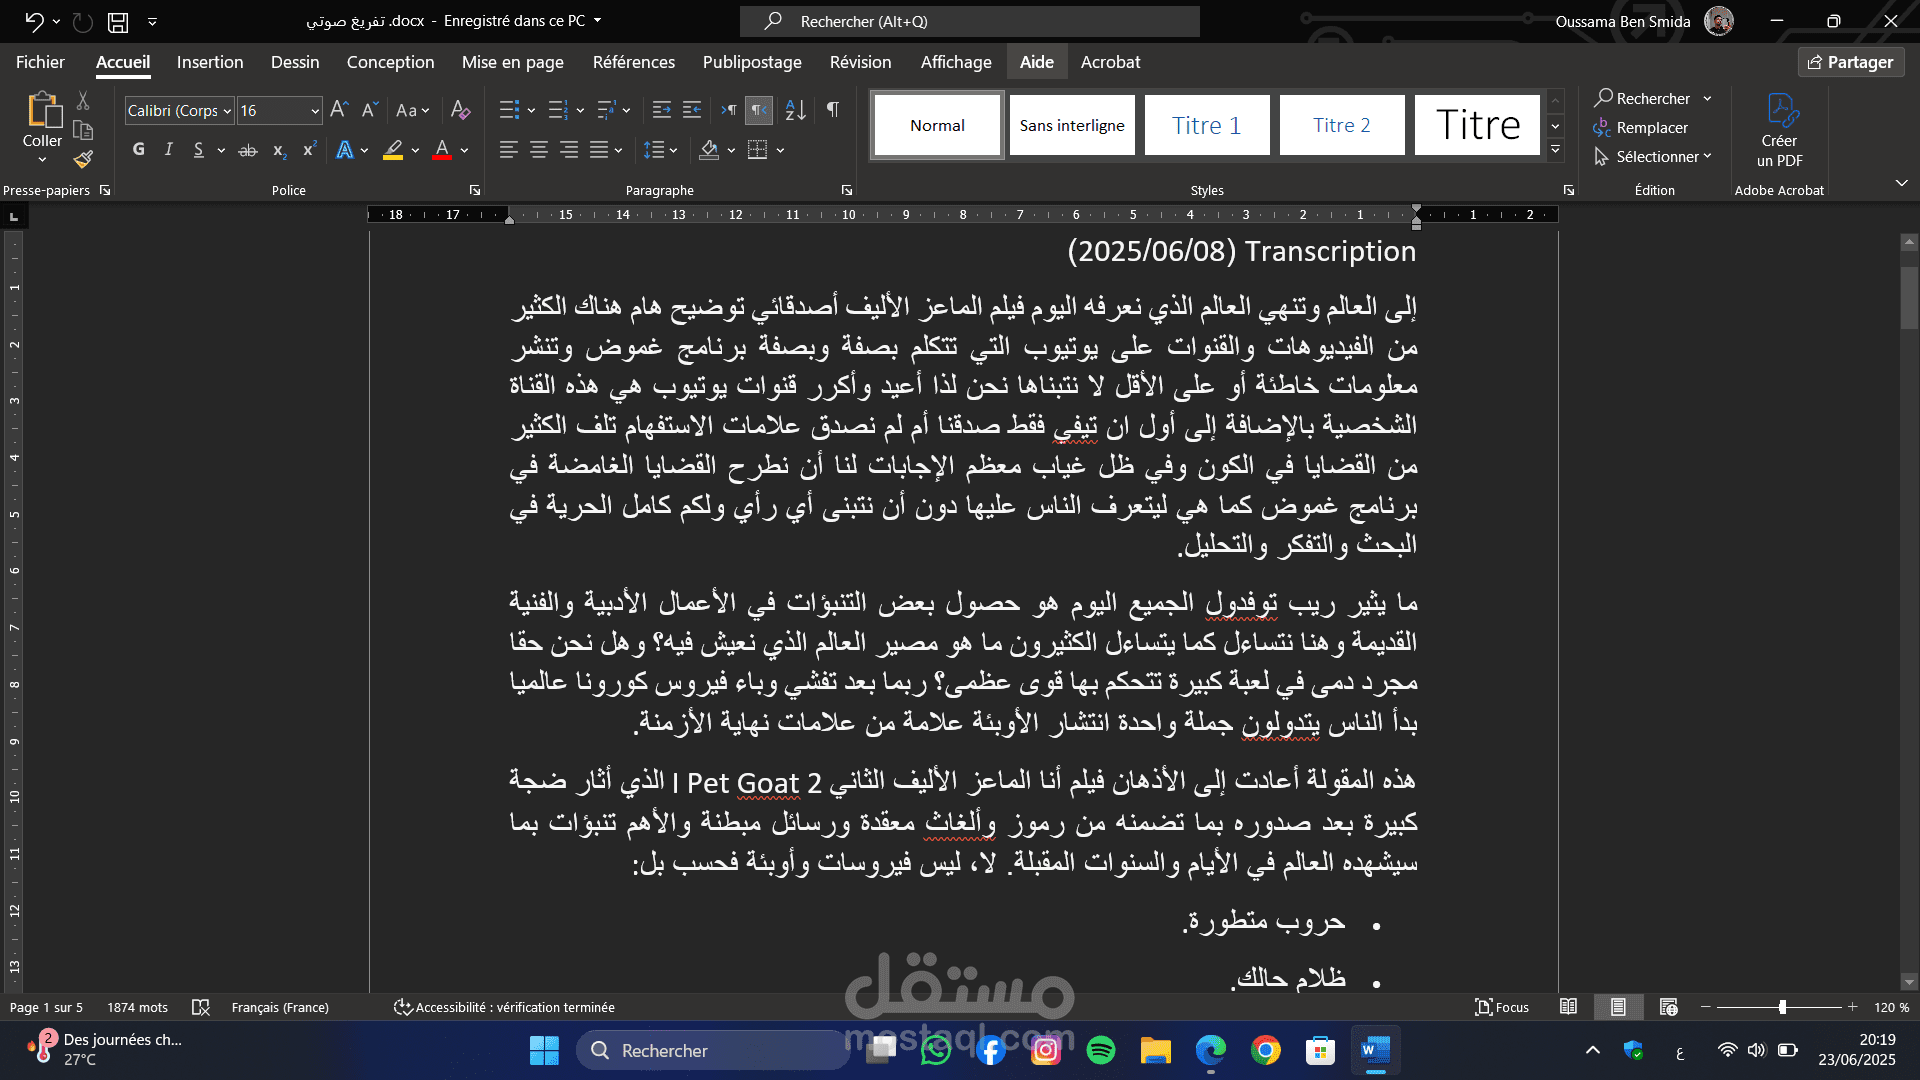Open the Références tab
Viewport: 1920px width, 1080px height.
coord(634,62)
